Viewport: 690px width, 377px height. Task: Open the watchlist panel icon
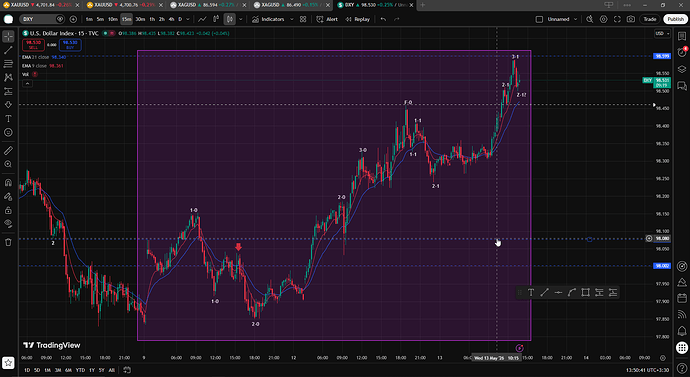(x=682, y=36)
